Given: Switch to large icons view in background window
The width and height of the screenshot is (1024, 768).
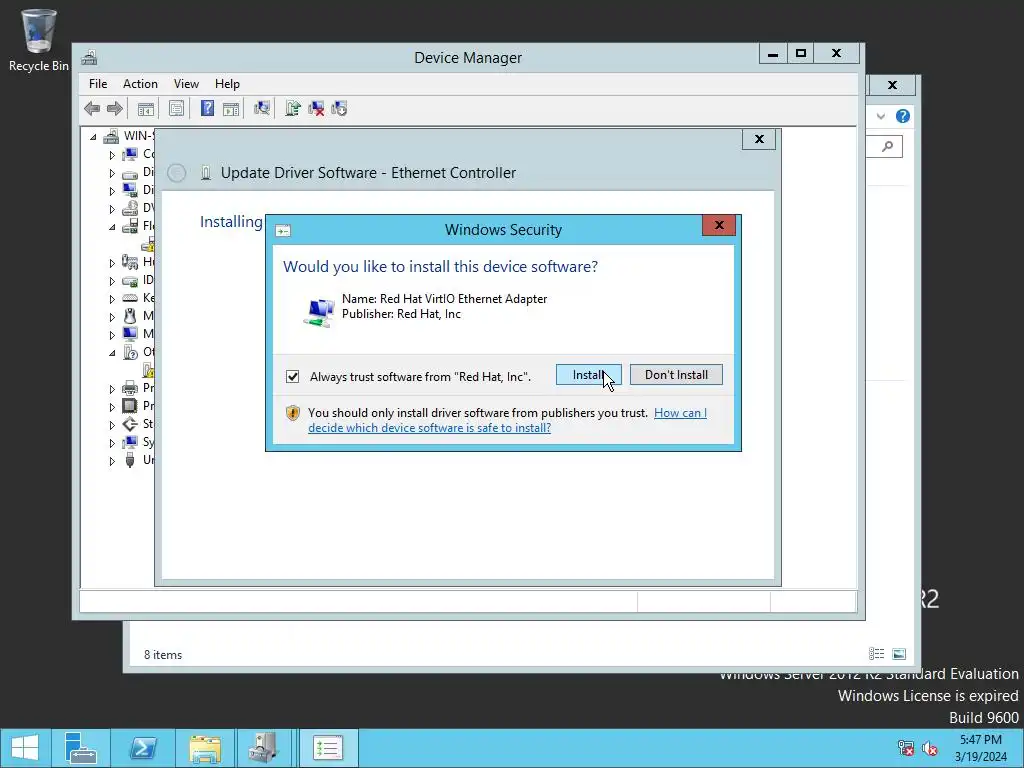Looking at the screenshot, I should click(899, 654).
